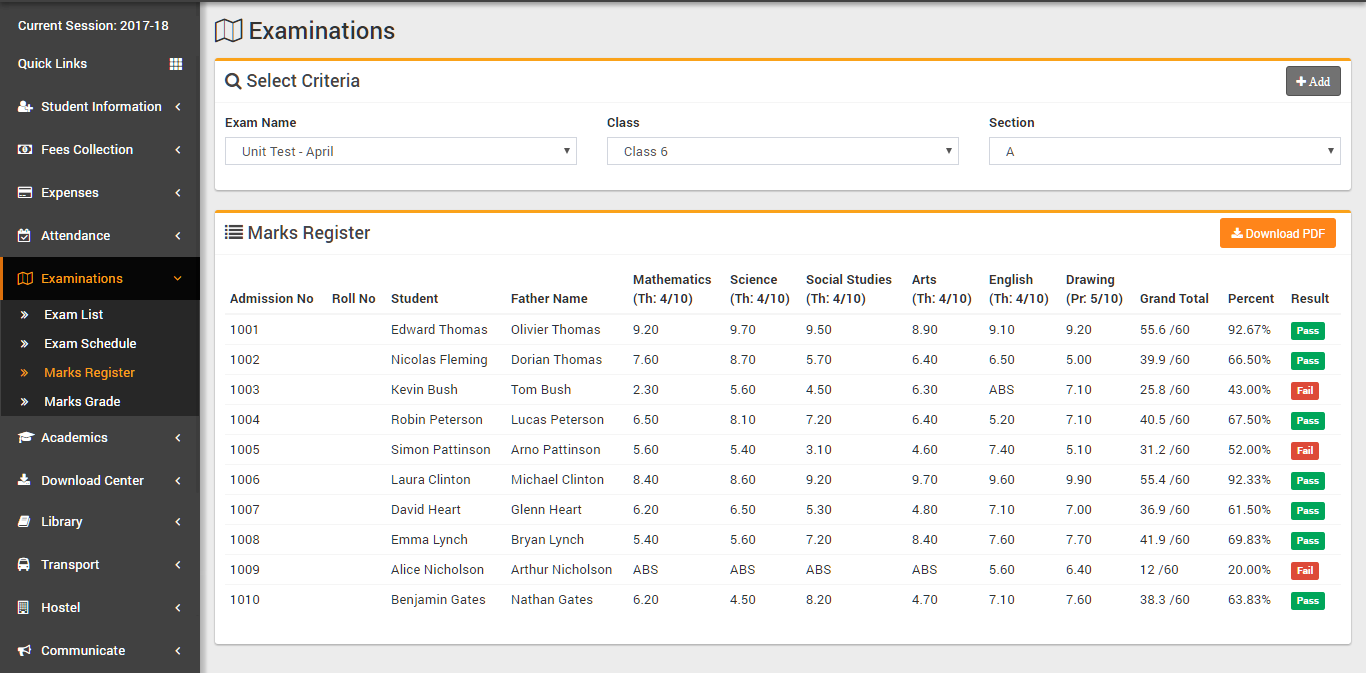This screenshot has height=673, width=1366.
Task: Click the Student Information user icon
Action: click(x=25, y=107)
